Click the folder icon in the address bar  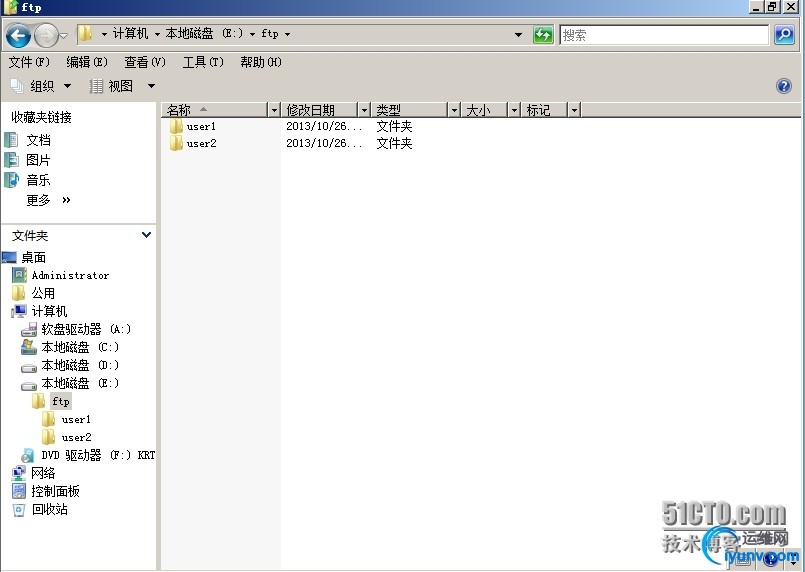tap(85, 34)
